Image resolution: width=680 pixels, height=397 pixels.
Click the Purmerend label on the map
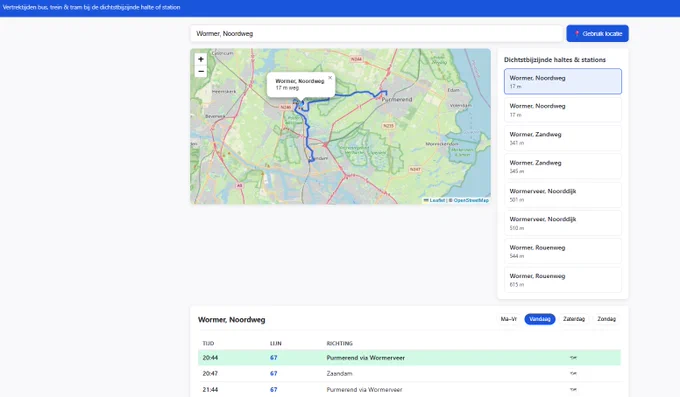(x=397, y=99)
